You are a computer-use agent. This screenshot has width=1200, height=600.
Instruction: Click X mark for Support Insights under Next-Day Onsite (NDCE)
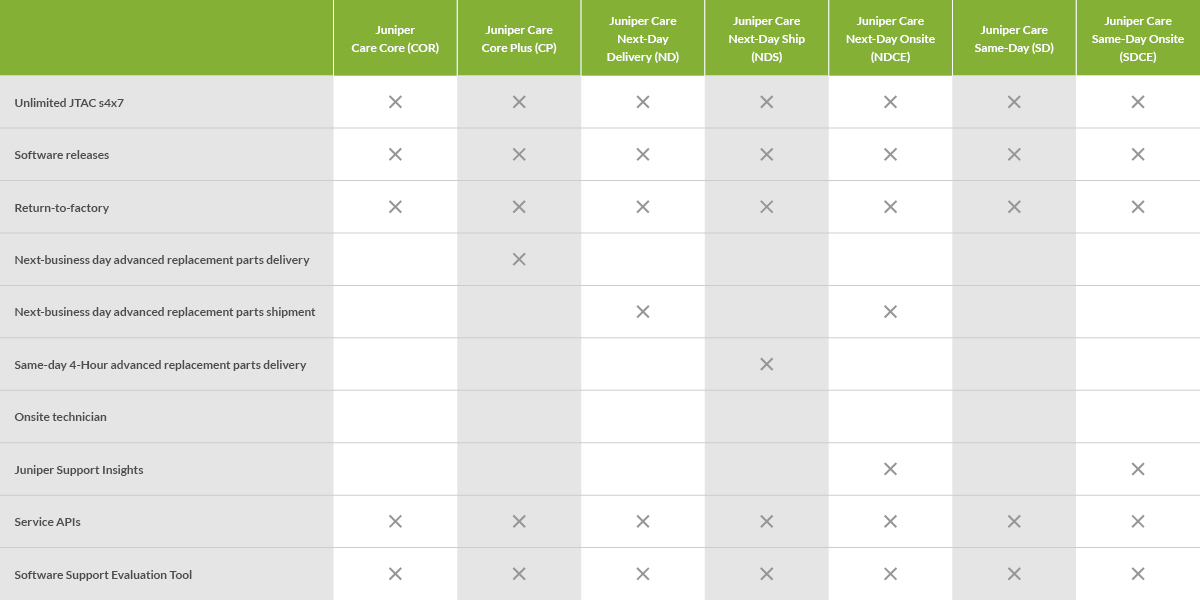[x=890, y=469]
